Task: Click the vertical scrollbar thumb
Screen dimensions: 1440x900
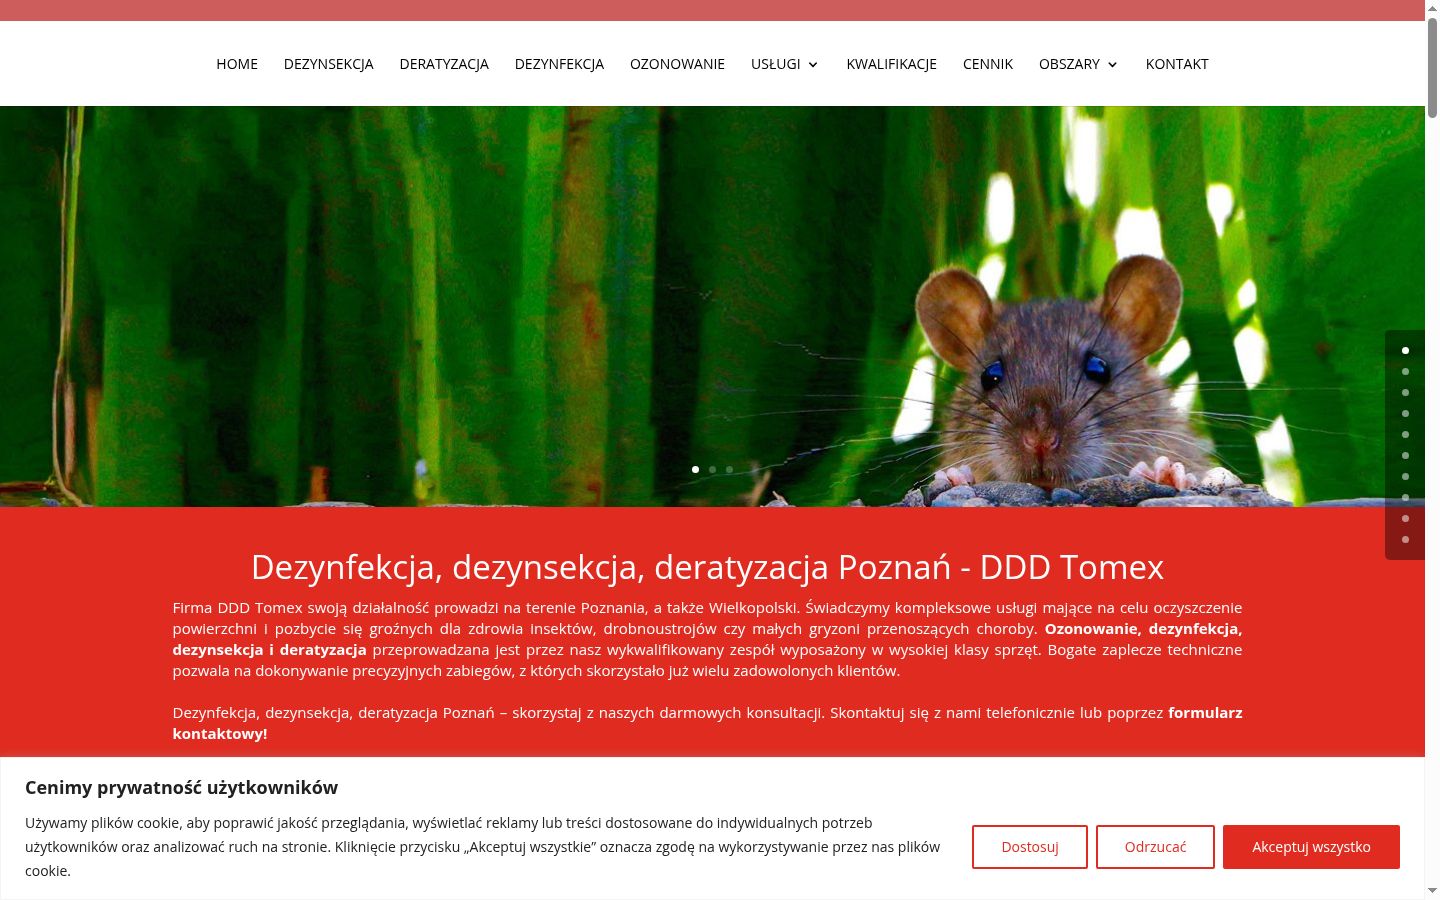Action: (x=1432, y=68)
